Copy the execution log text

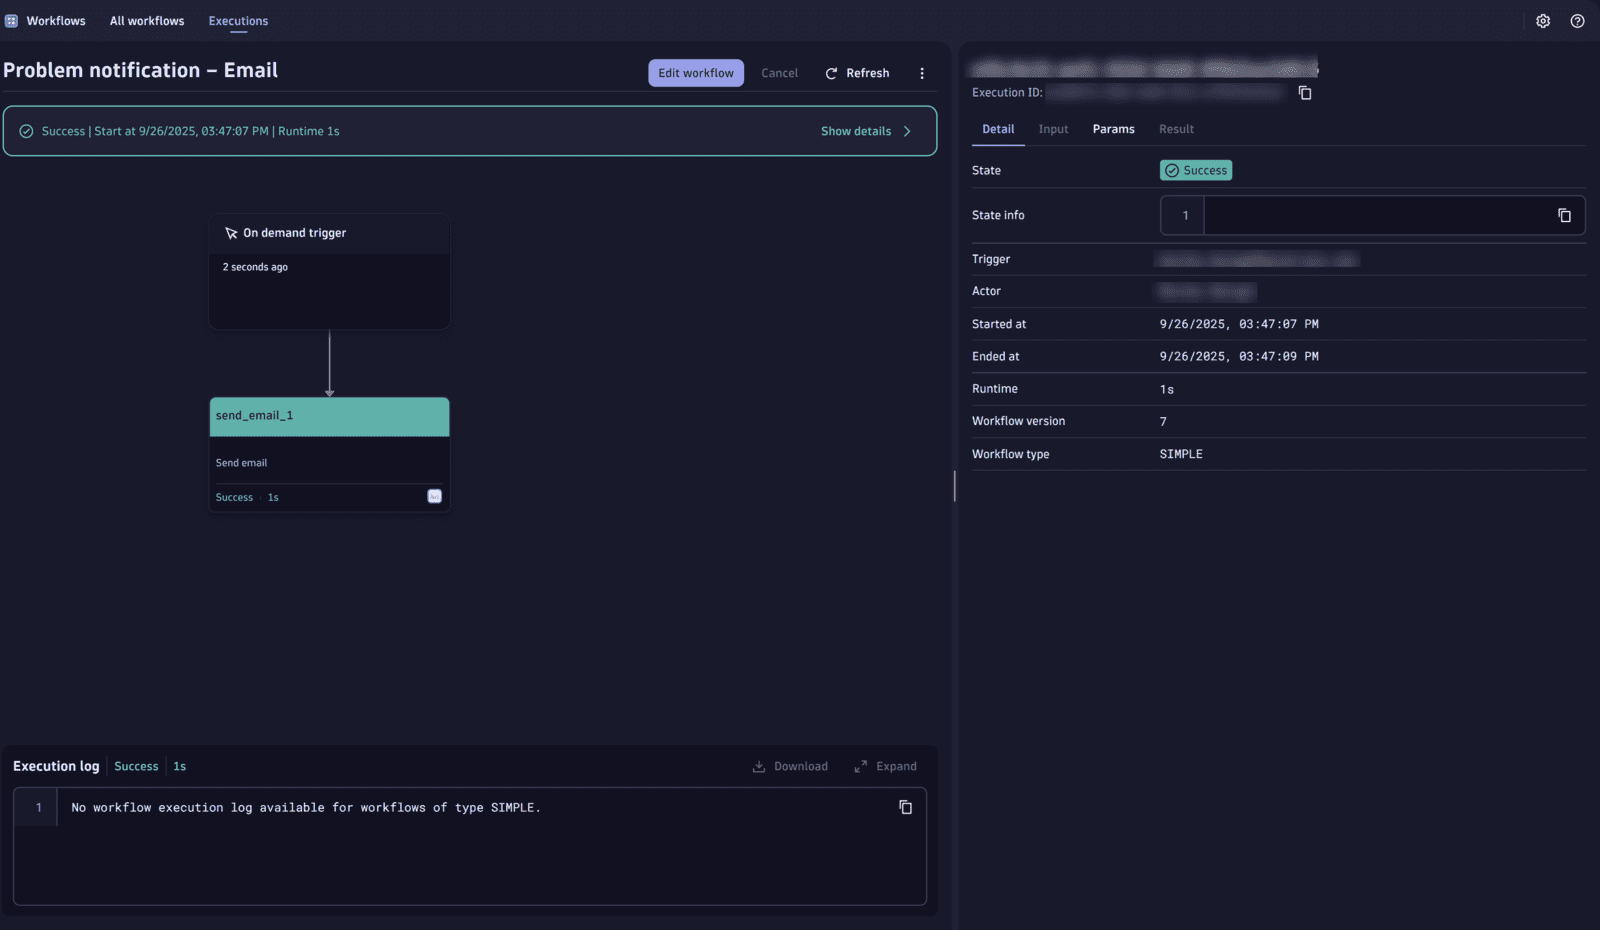(905, 807)
